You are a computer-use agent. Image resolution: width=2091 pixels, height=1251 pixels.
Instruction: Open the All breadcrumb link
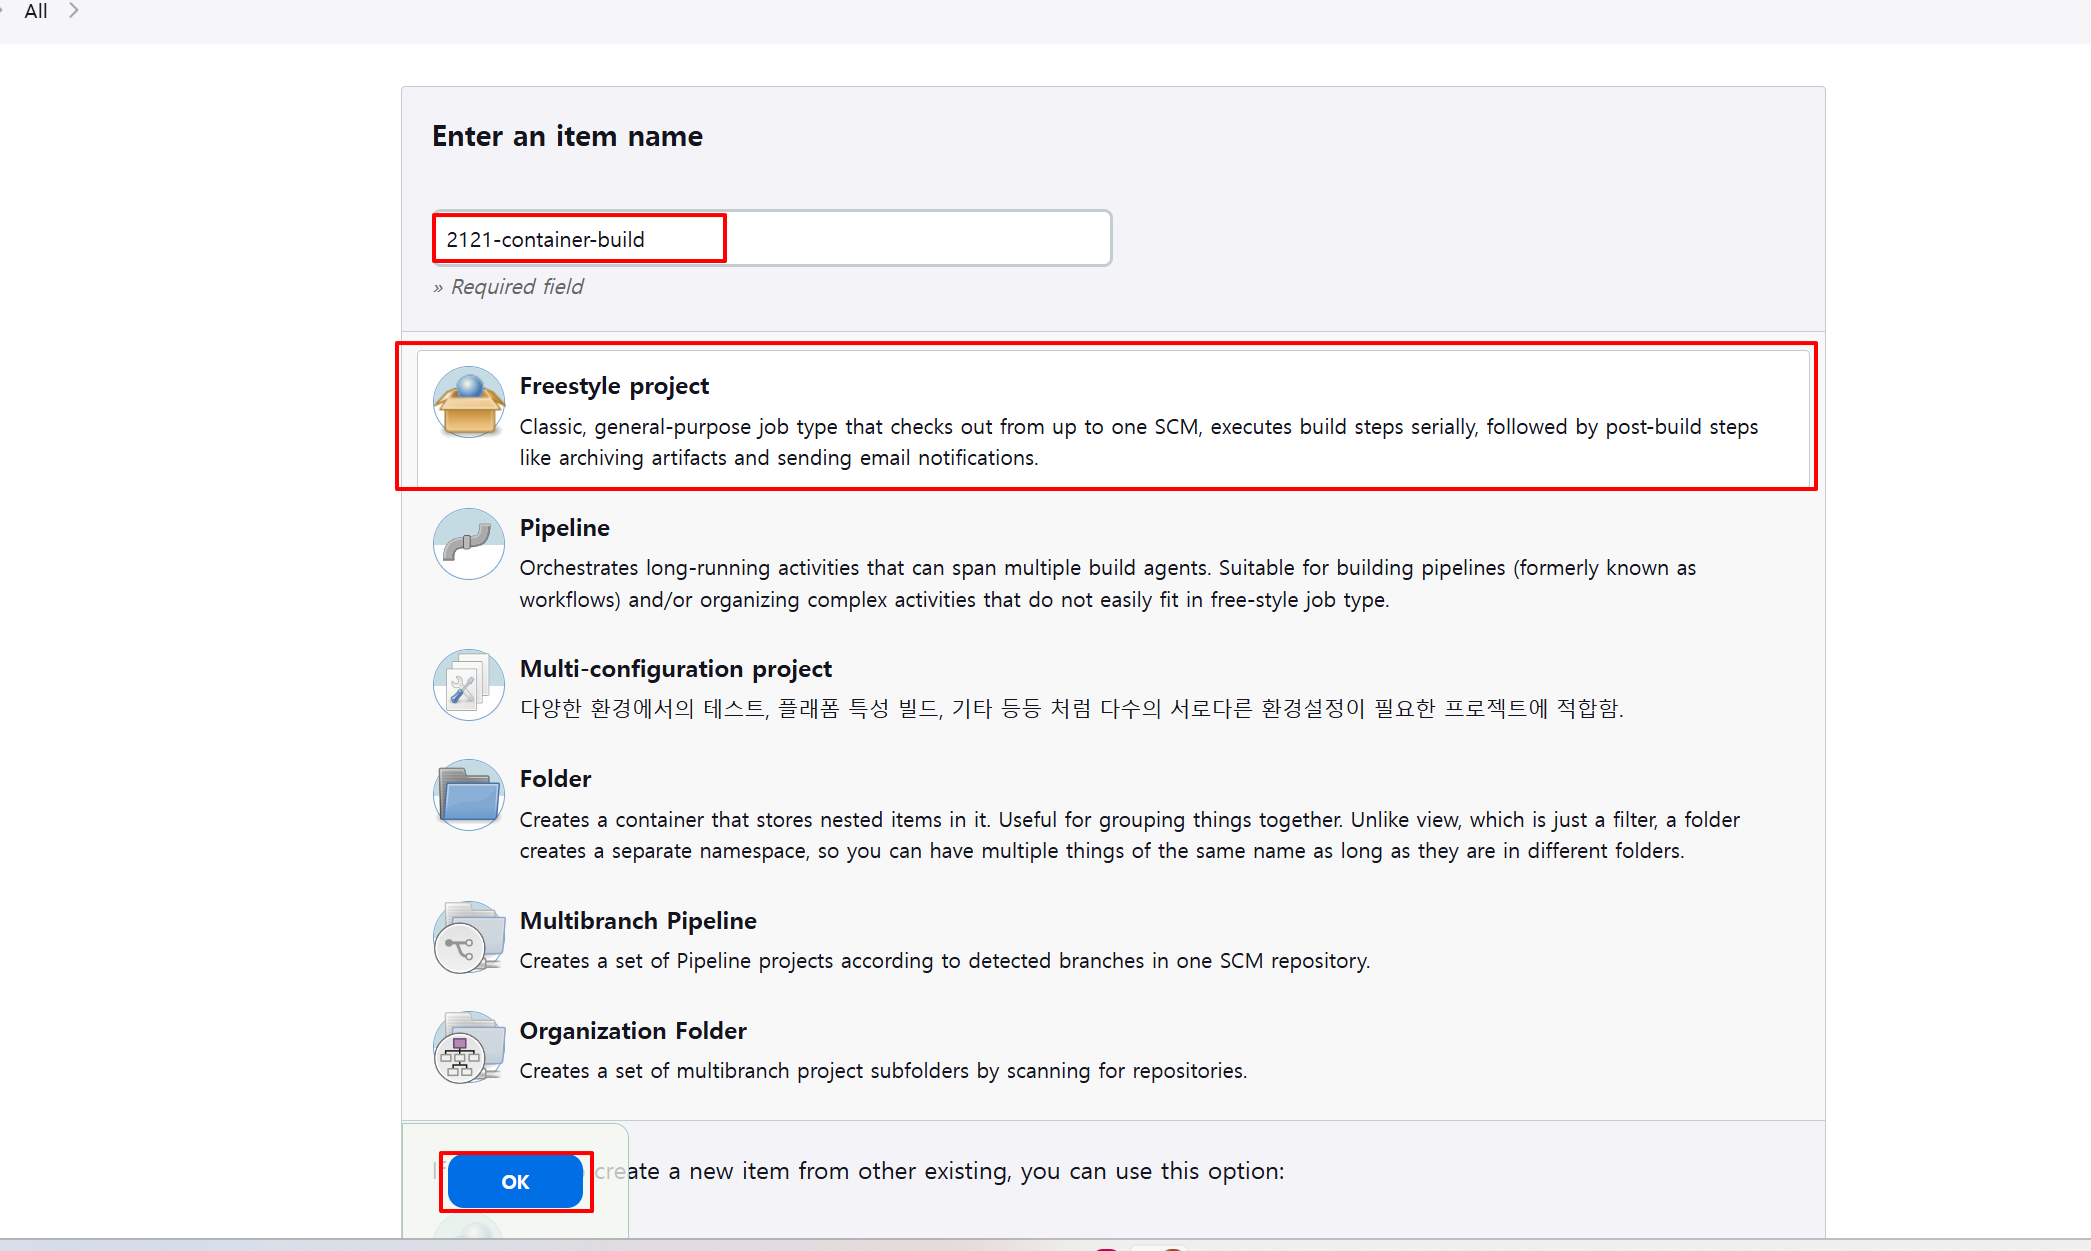(x=36, y=11)
